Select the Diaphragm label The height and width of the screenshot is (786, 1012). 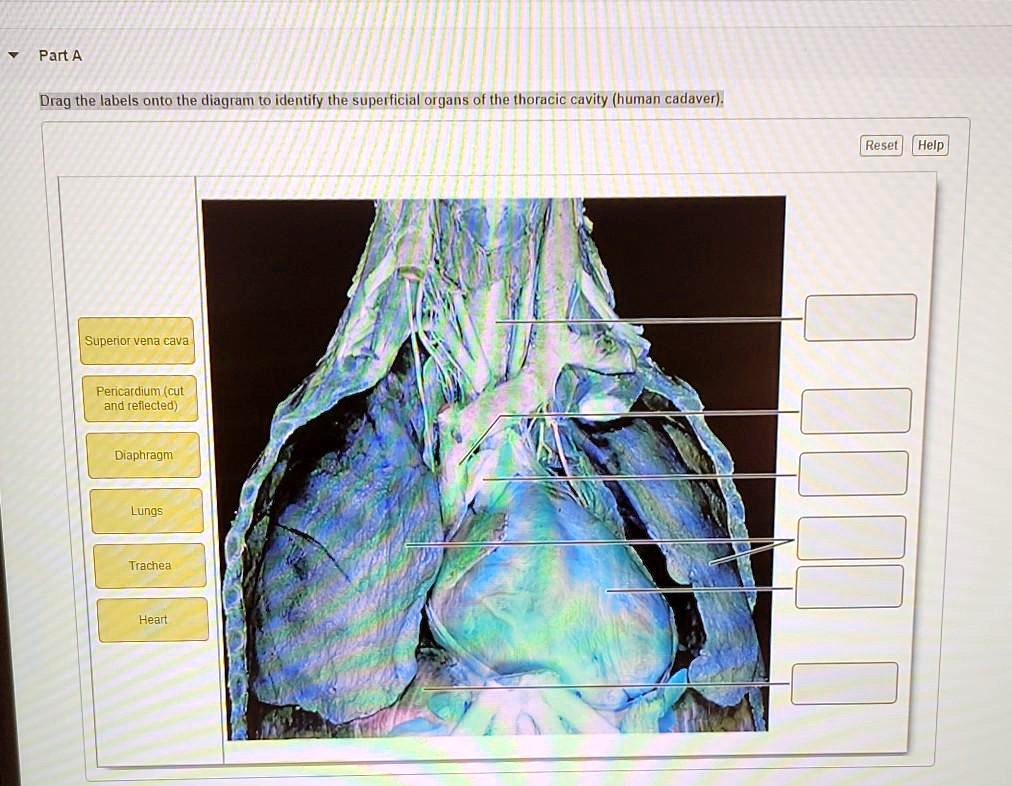pyautogui.click(x=144, y=455)
